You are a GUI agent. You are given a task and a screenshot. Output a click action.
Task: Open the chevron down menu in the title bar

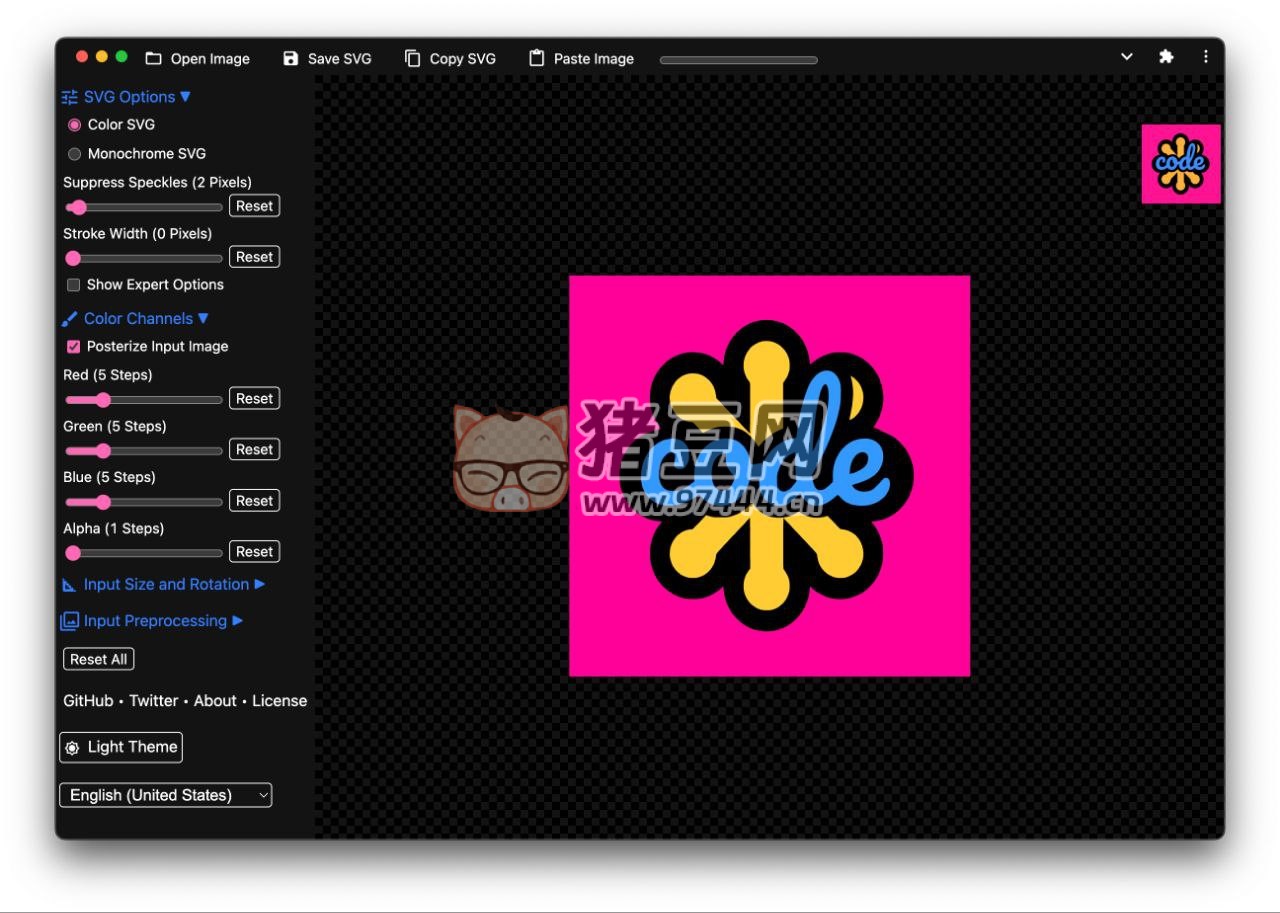[1127, 57]
